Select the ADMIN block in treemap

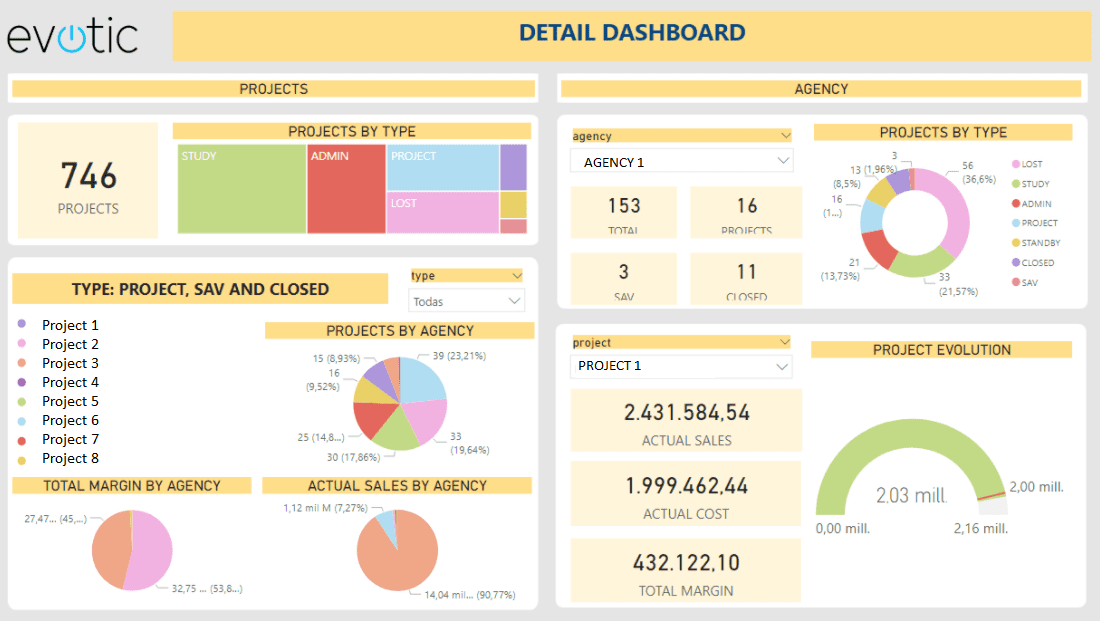pos(346,189)
